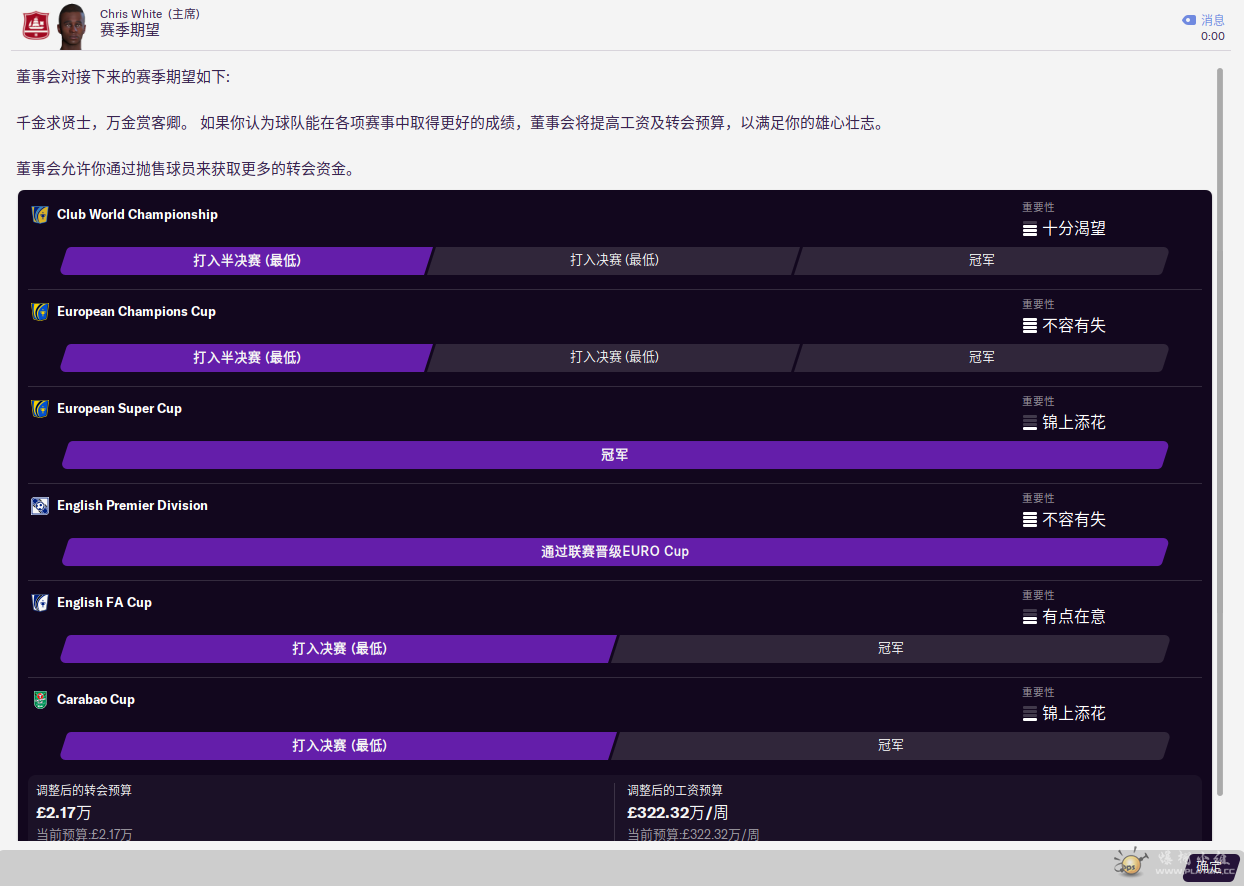Click 冠军 bar for European Super Cup
Image resolution: width=1244 pixels, height=886 pixels.
(615, 455)
